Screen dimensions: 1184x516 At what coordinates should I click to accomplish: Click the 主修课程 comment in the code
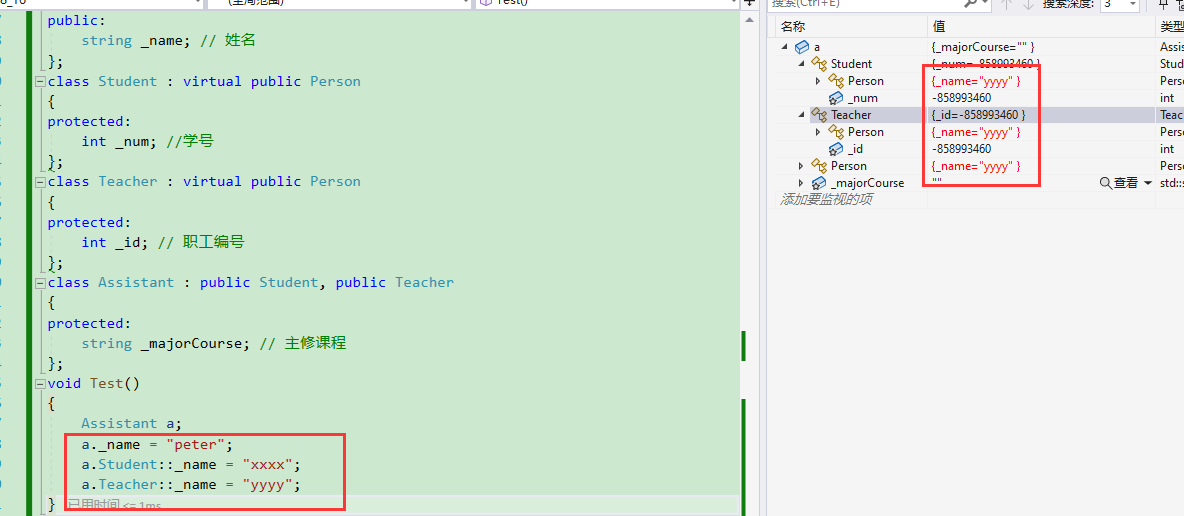coord(315,343)
